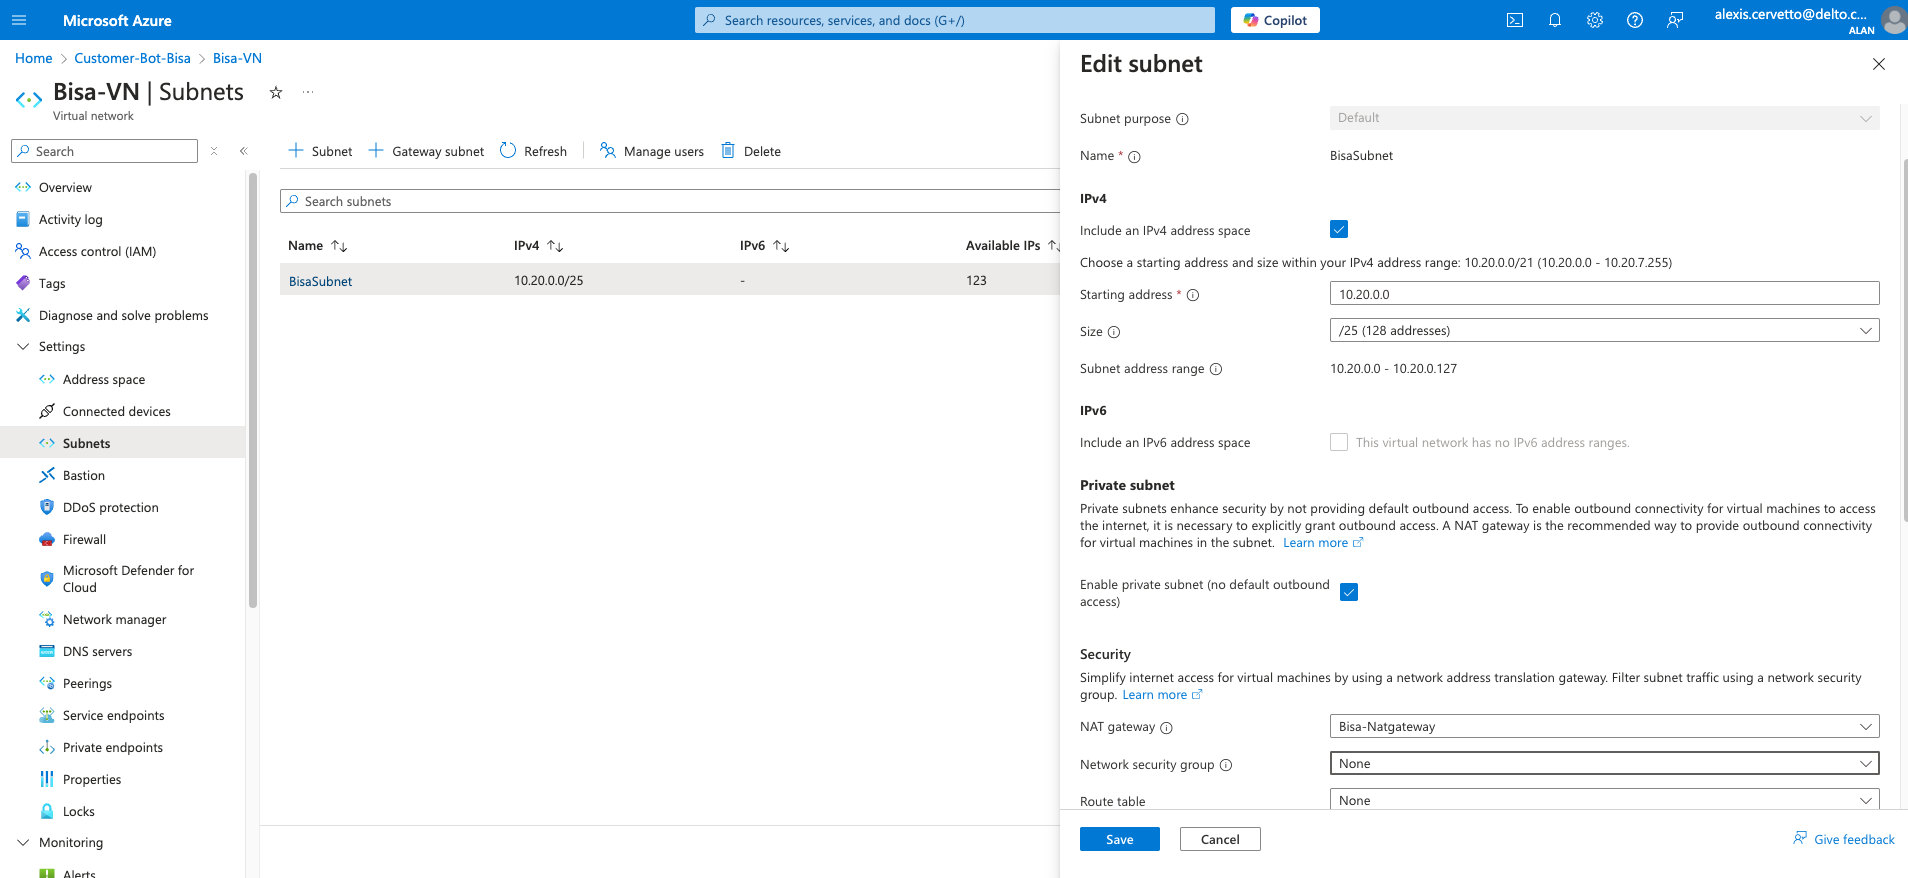Sort subnets by IPv4 column
The width and height of the screenshot is (1908, 878).
538,245
